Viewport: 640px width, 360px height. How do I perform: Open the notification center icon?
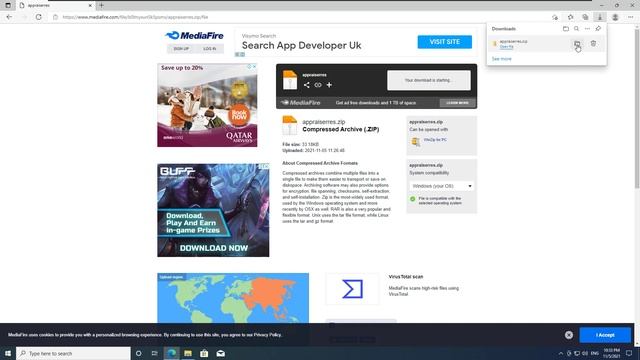[x=629, y=353]
